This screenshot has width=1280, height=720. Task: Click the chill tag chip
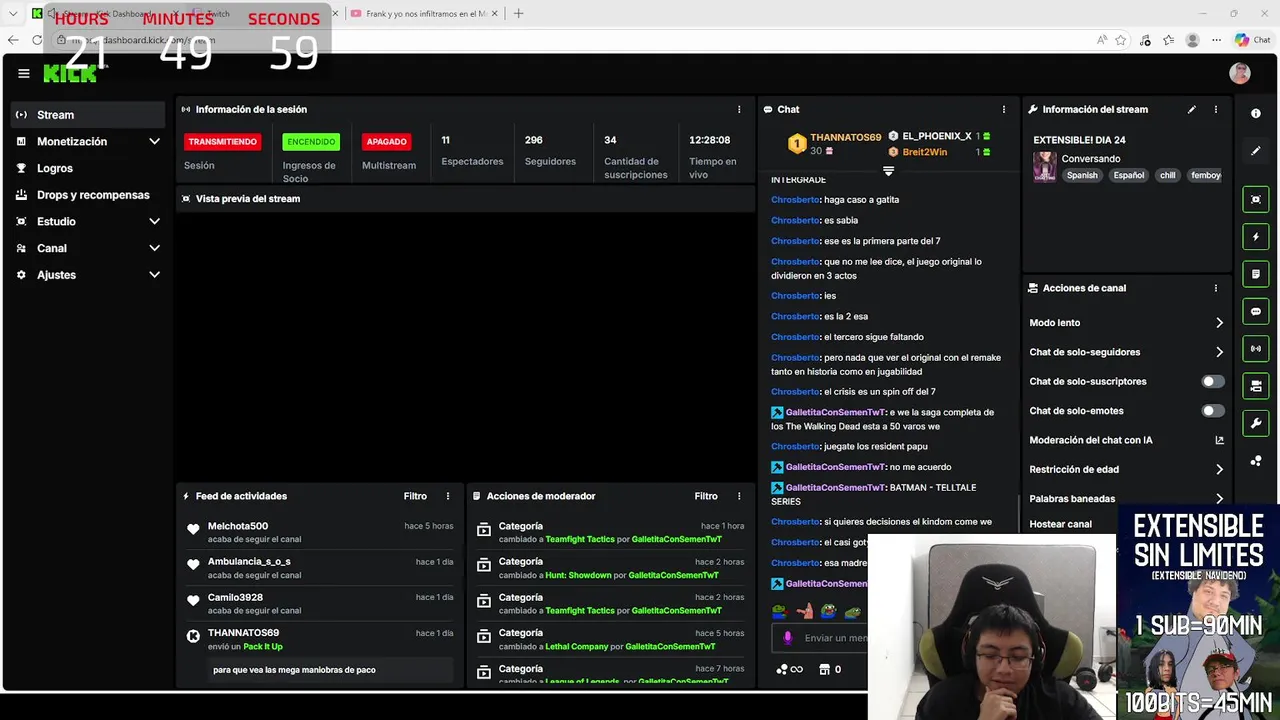[x=1167, y=175]
